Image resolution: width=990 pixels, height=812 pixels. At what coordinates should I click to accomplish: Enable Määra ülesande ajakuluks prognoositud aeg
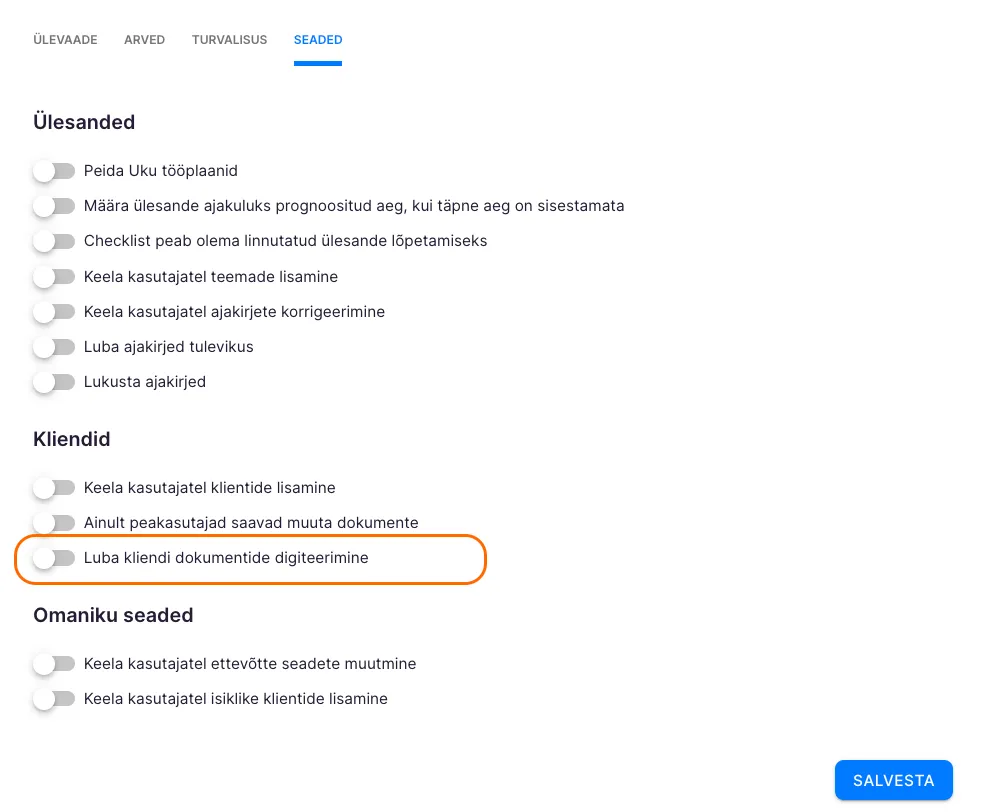pyautogui.click(x=54, y=206)
